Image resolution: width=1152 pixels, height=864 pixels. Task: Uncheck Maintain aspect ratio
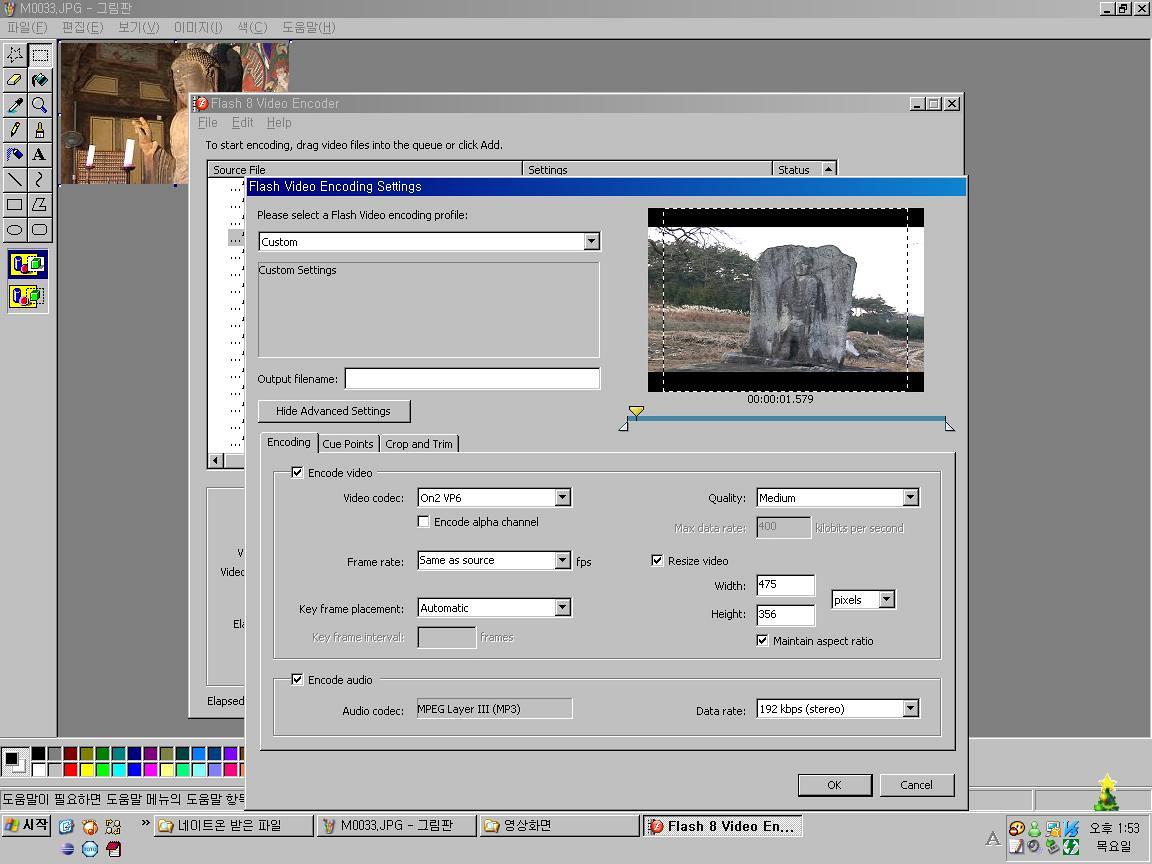click(x=762, y=641)
